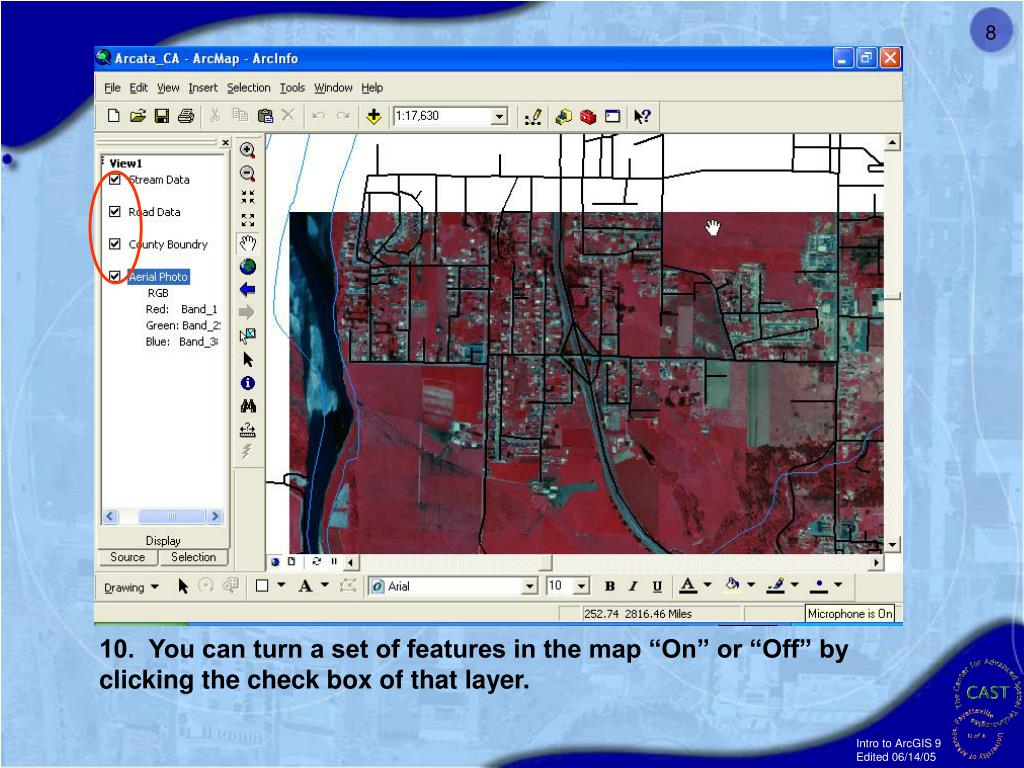Screen dimensions: 1024x768
Task: Expand the font color dropdown arrow
Action: pos(707,585)
